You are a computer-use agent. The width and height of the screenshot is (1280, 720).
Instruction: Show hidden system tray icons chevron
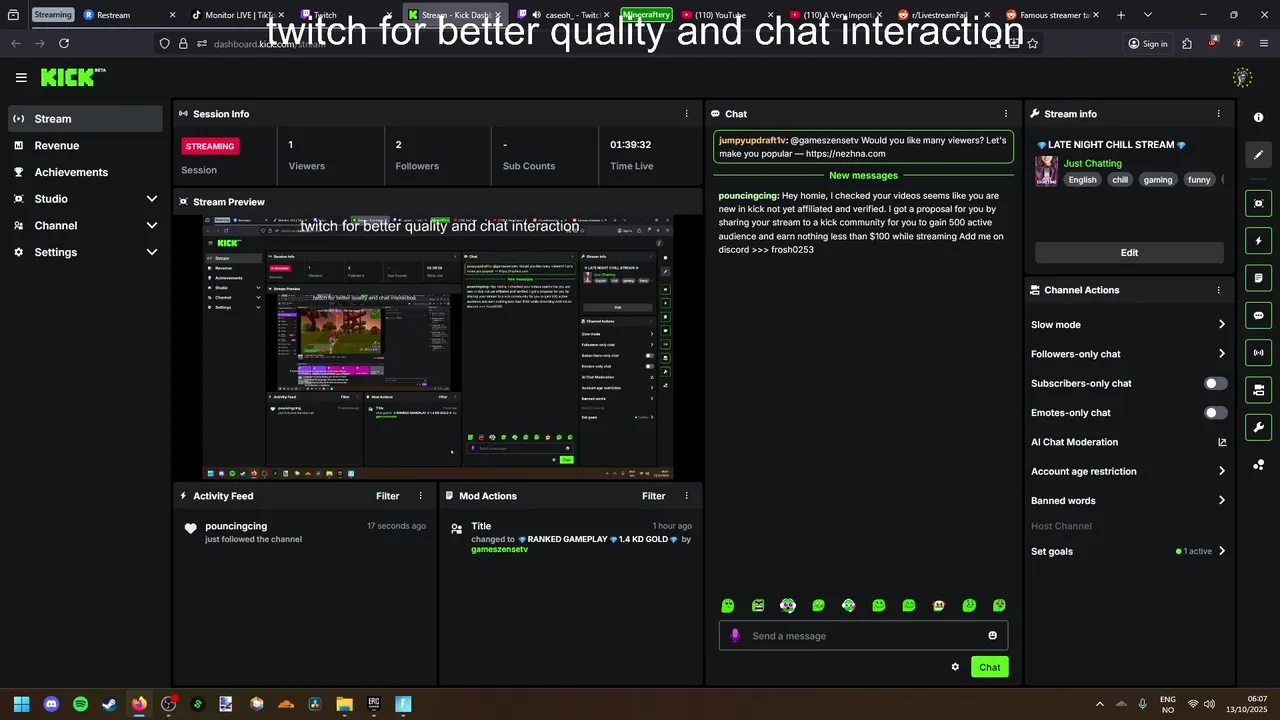click(1099, 704)
